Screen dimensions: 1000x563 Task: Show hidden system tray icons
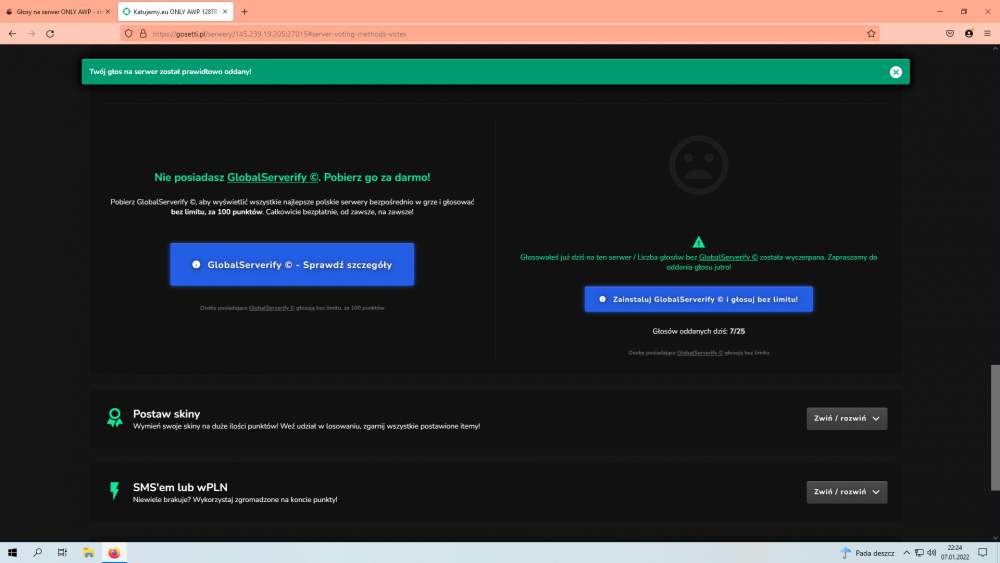tap(906, 553)
